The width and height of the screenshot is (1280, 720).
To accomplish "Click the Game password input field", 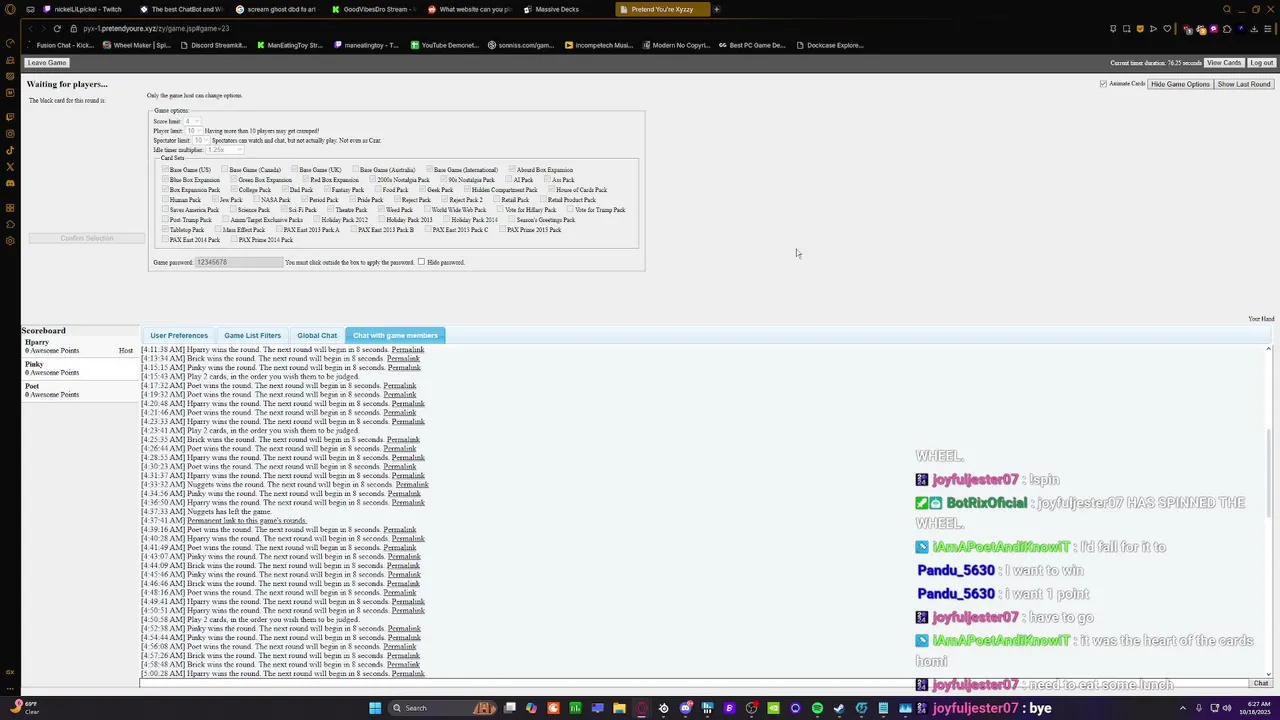I will (x=240, y=262).
